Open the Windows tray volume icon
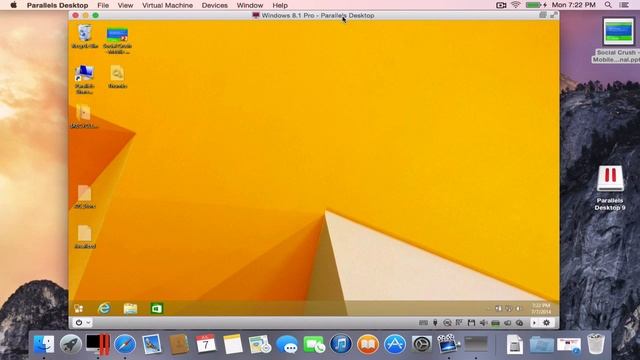The height and width of the screenshot is (360, 640). click(x=518, y=309)
